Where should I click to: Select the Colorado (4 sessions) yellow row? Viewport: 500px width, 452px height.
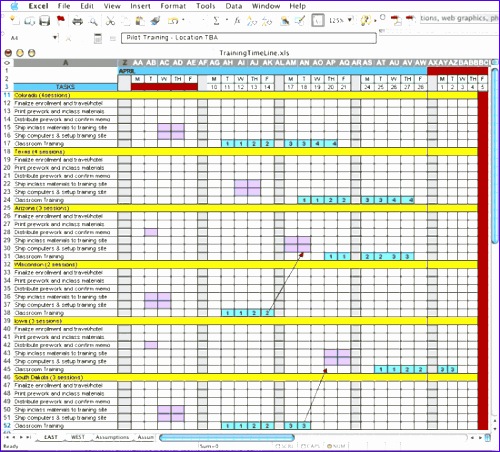[x=245, y=95]
